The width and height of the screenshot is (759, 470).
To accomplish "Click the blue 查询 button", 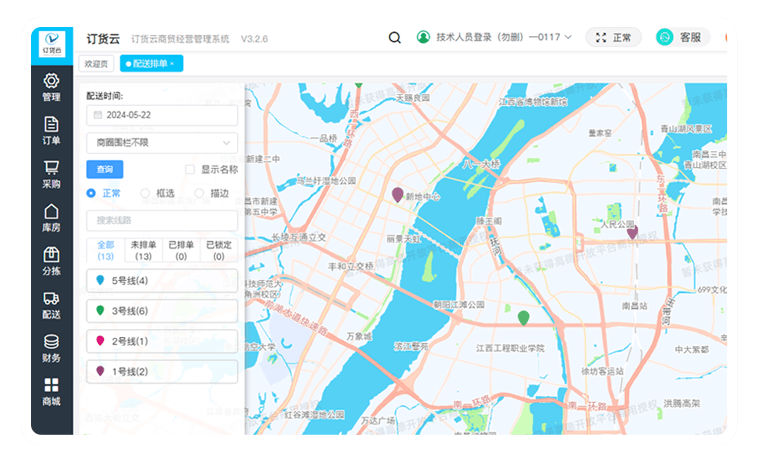I will coord(104,170).
